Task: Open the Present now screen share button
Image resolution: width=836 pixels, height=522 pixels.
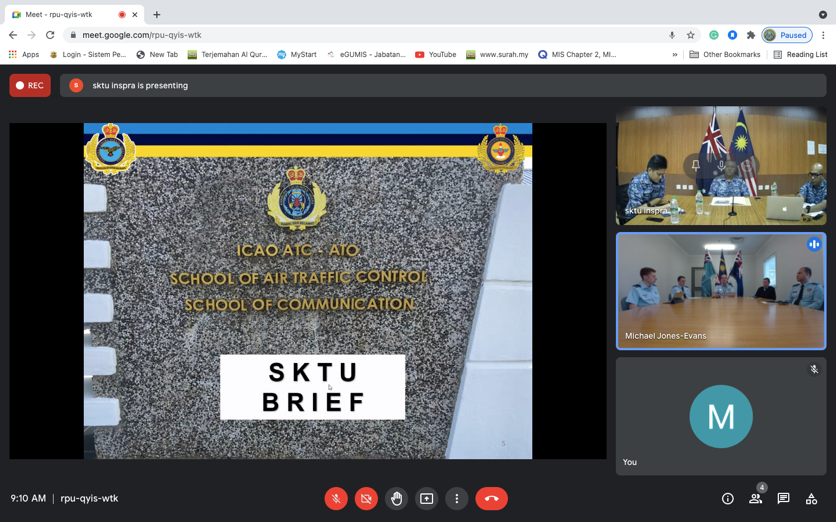Action: (x=427, y=499)
